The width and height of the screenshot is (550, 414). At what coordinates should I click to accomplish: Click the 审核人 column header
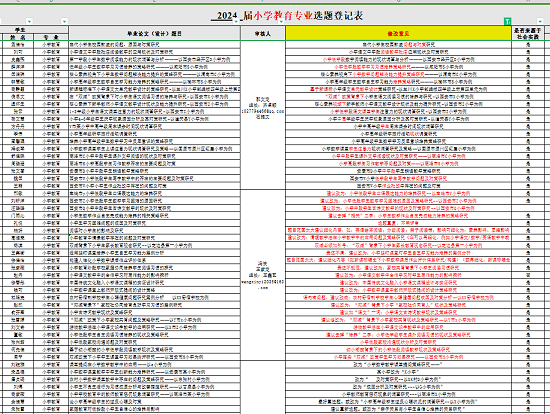263,33
